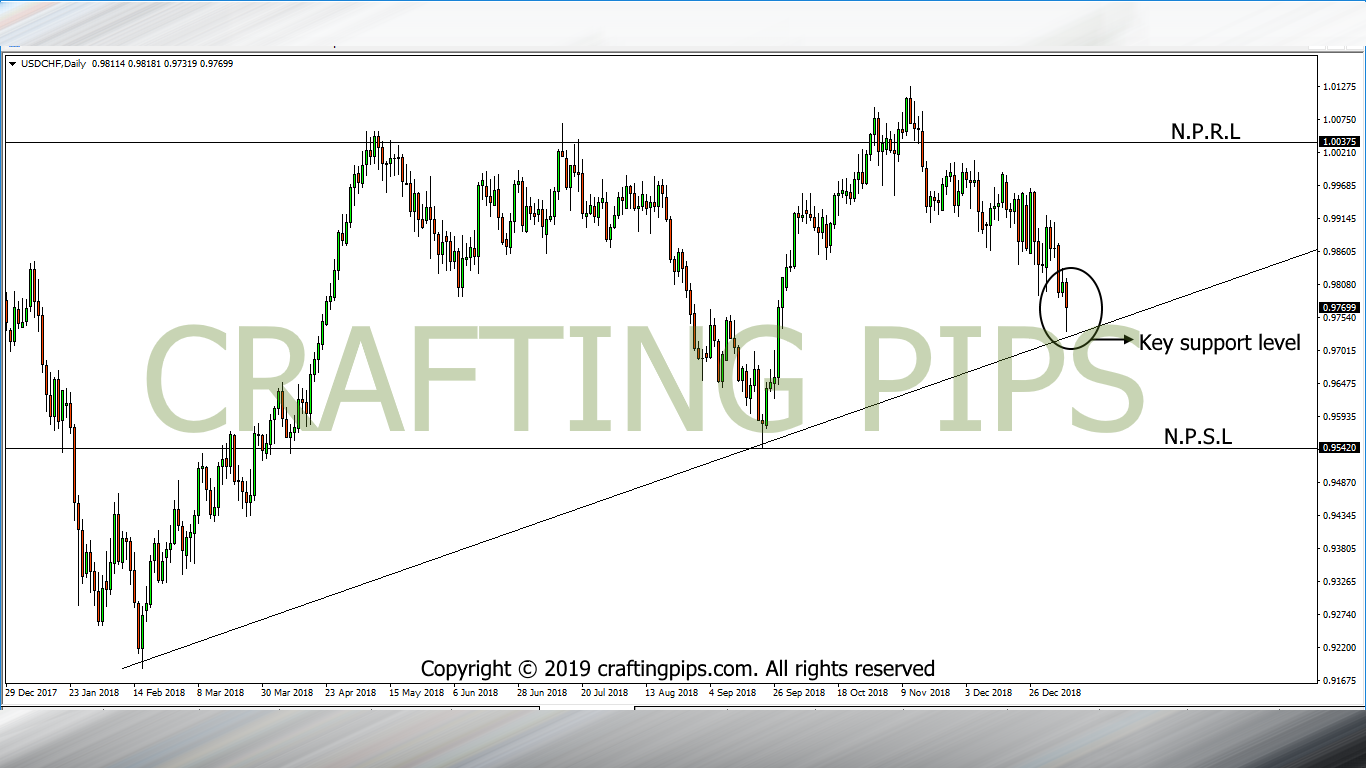This screenshot has width=1366, height=768.
Task: Click 0.94870 on the price scale
Action: click(1339, 483)
